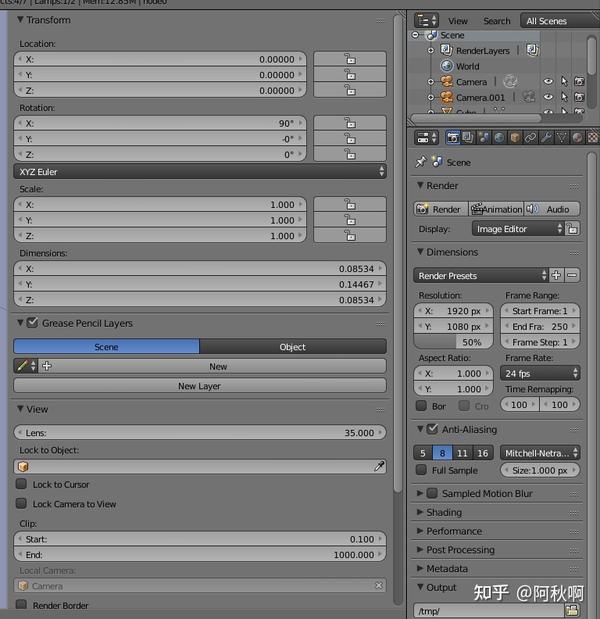Screen dimensions: 600x619
Task: Click the lock icon for Location X
Action: (x=350, y=59)
